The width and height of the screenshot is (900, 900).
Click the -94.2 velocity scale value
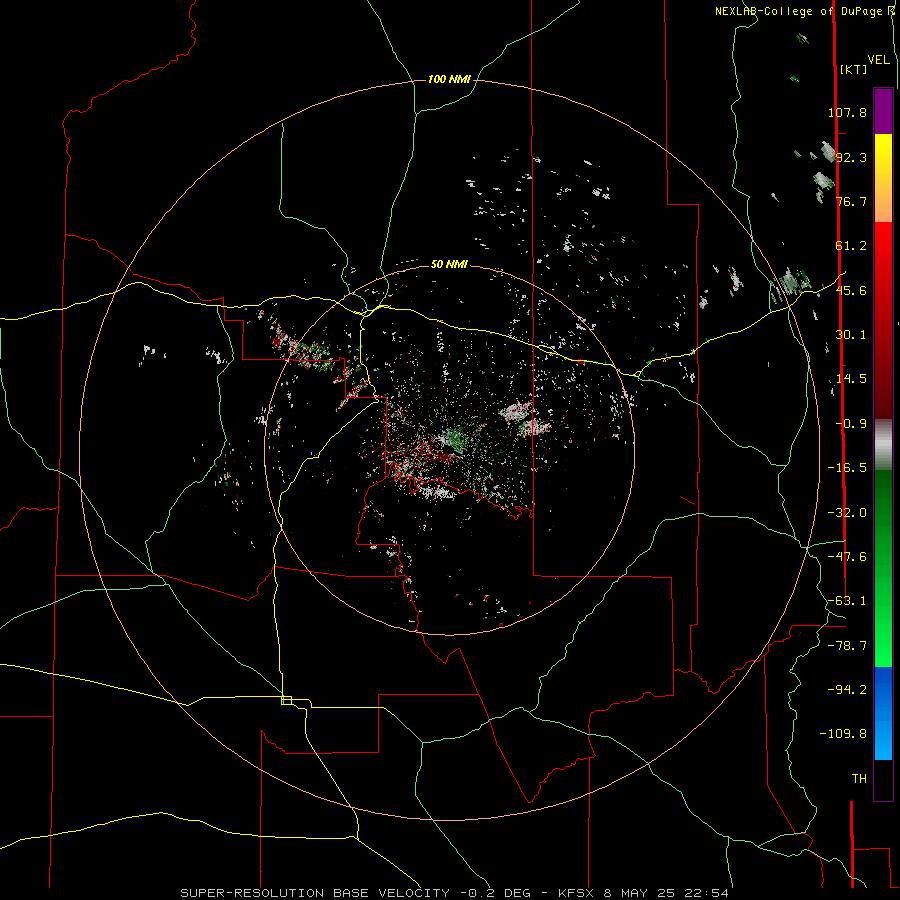847,689
